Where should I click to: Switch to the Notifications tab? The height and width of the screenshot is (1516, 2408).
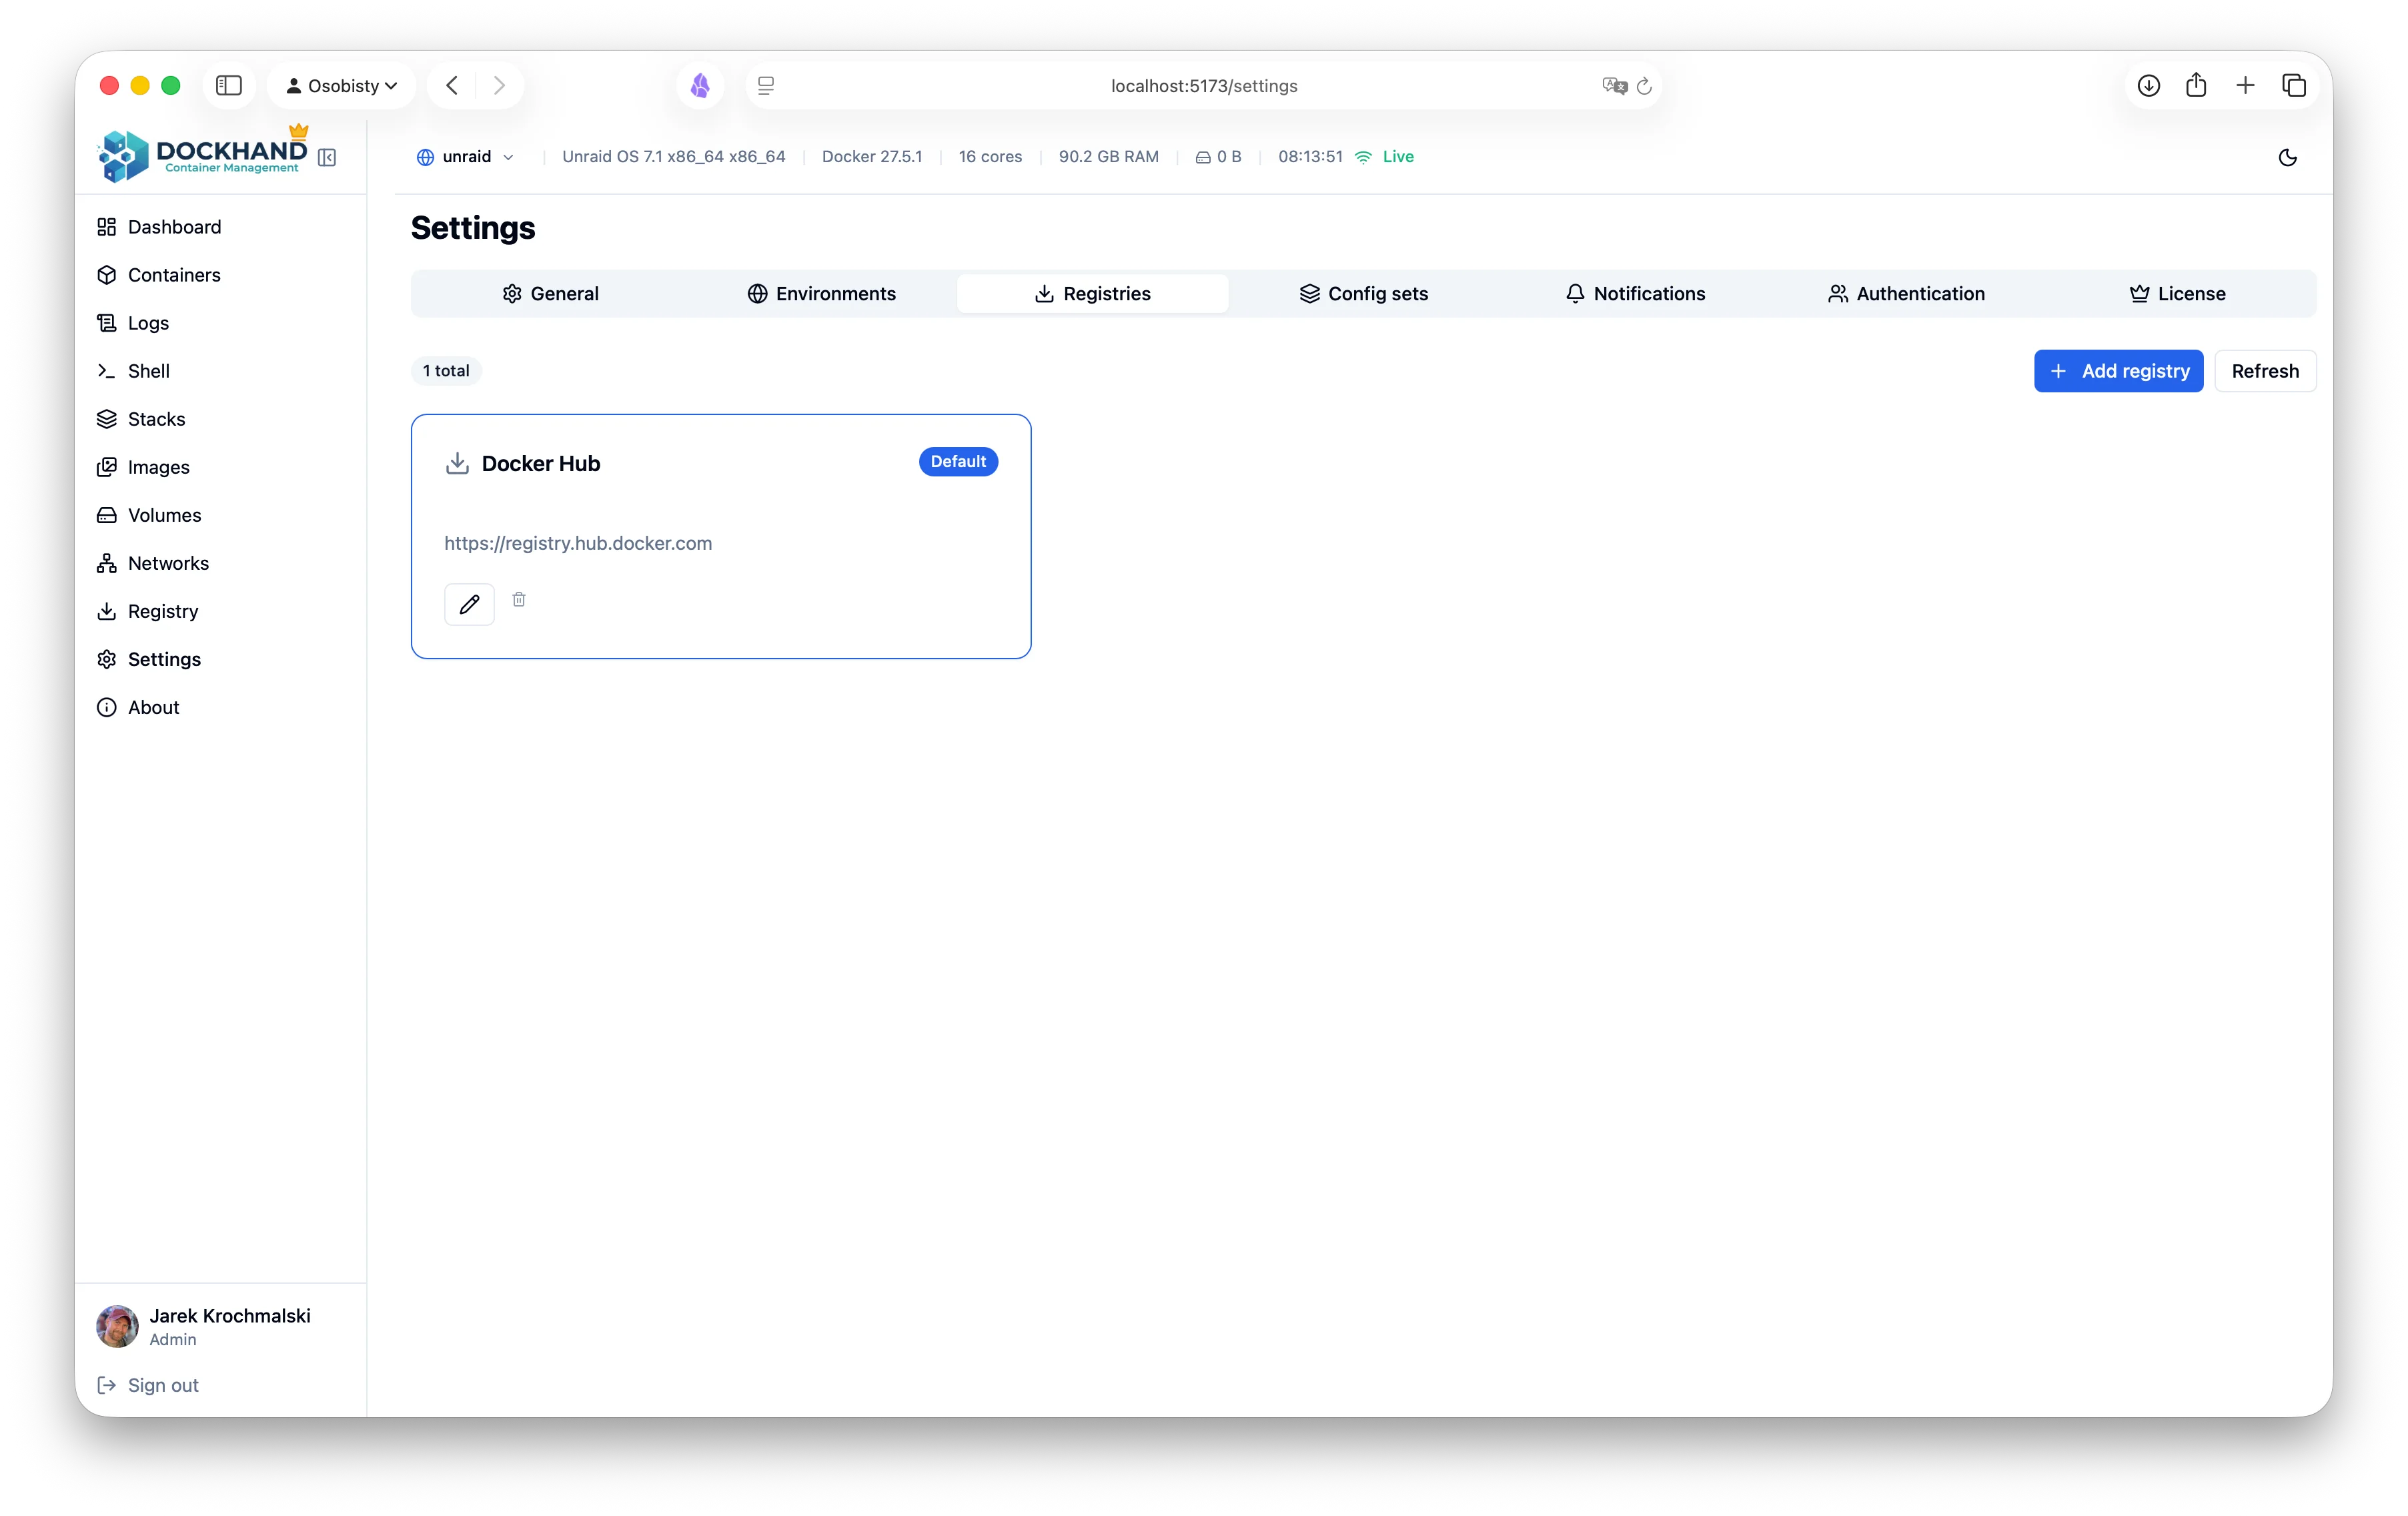(x=1635, y=294)
